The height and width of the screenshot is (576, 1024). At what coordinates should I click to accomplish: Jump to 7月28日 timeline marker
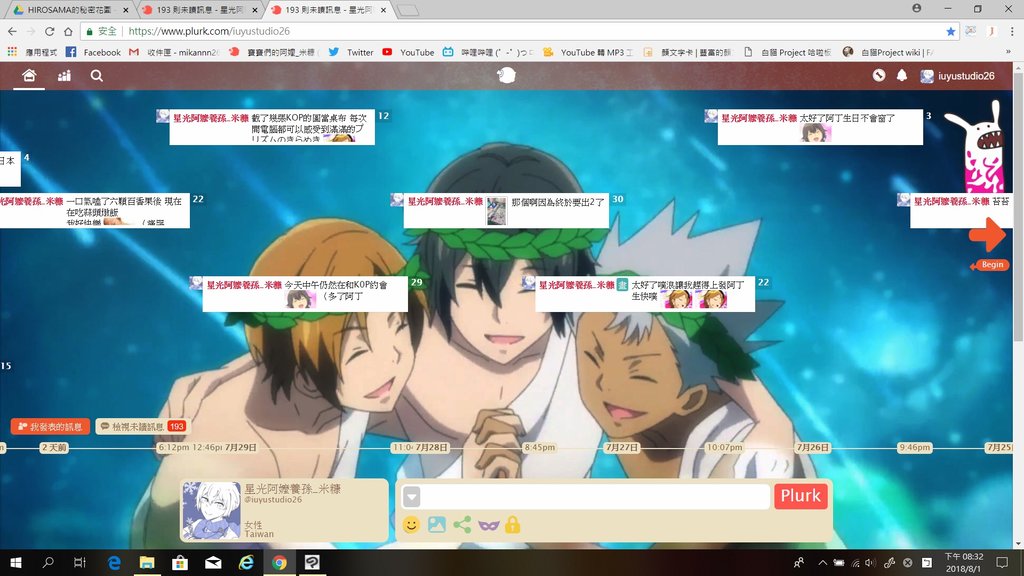432,447
